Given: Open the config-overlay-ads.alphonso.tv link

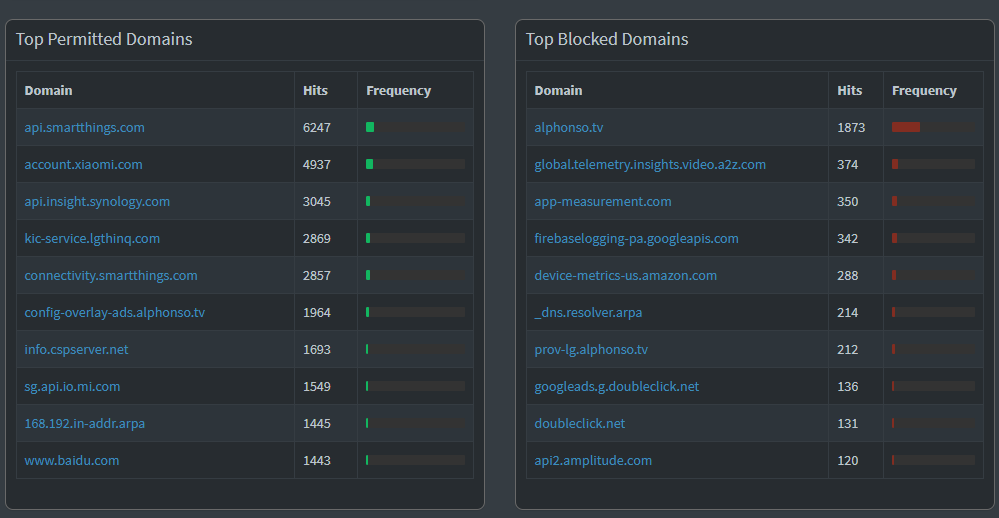Looking at the screenshot, I should [x=115, y=312].
